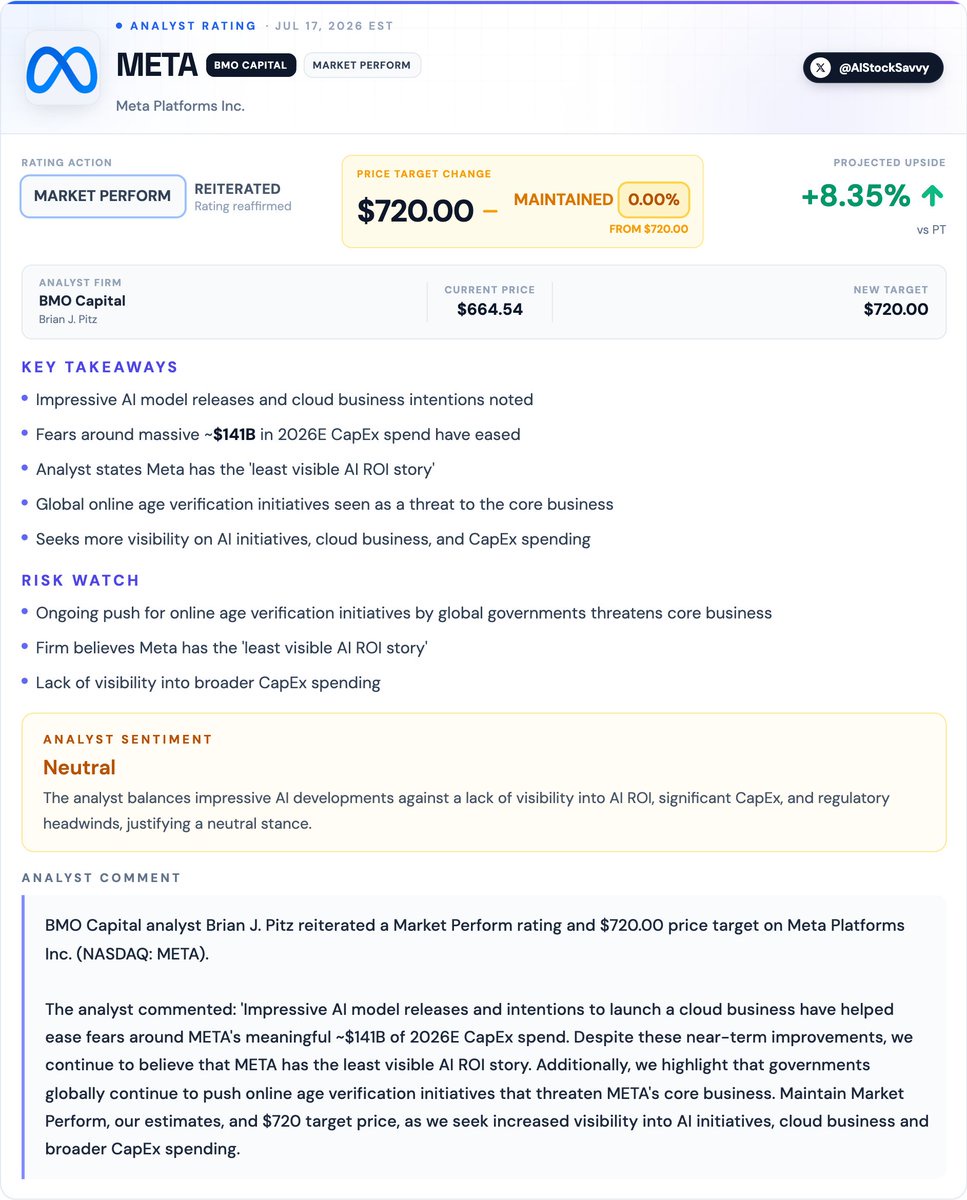
Task: Click the Brian J. Pitz analyst name
Action: [68, 320]
